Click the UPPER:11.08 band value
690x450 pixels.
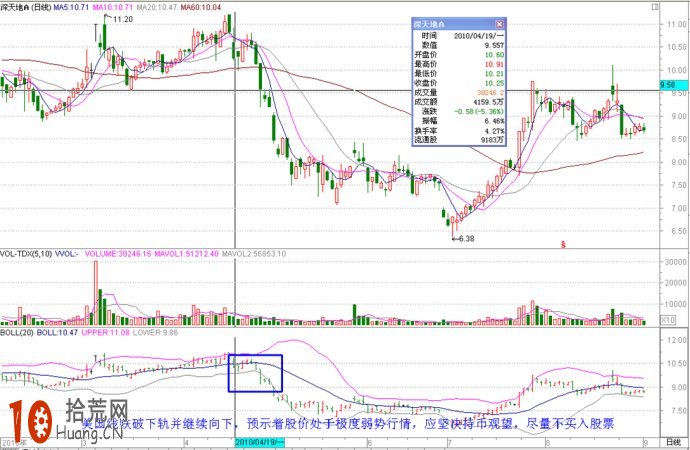(106, 333)
